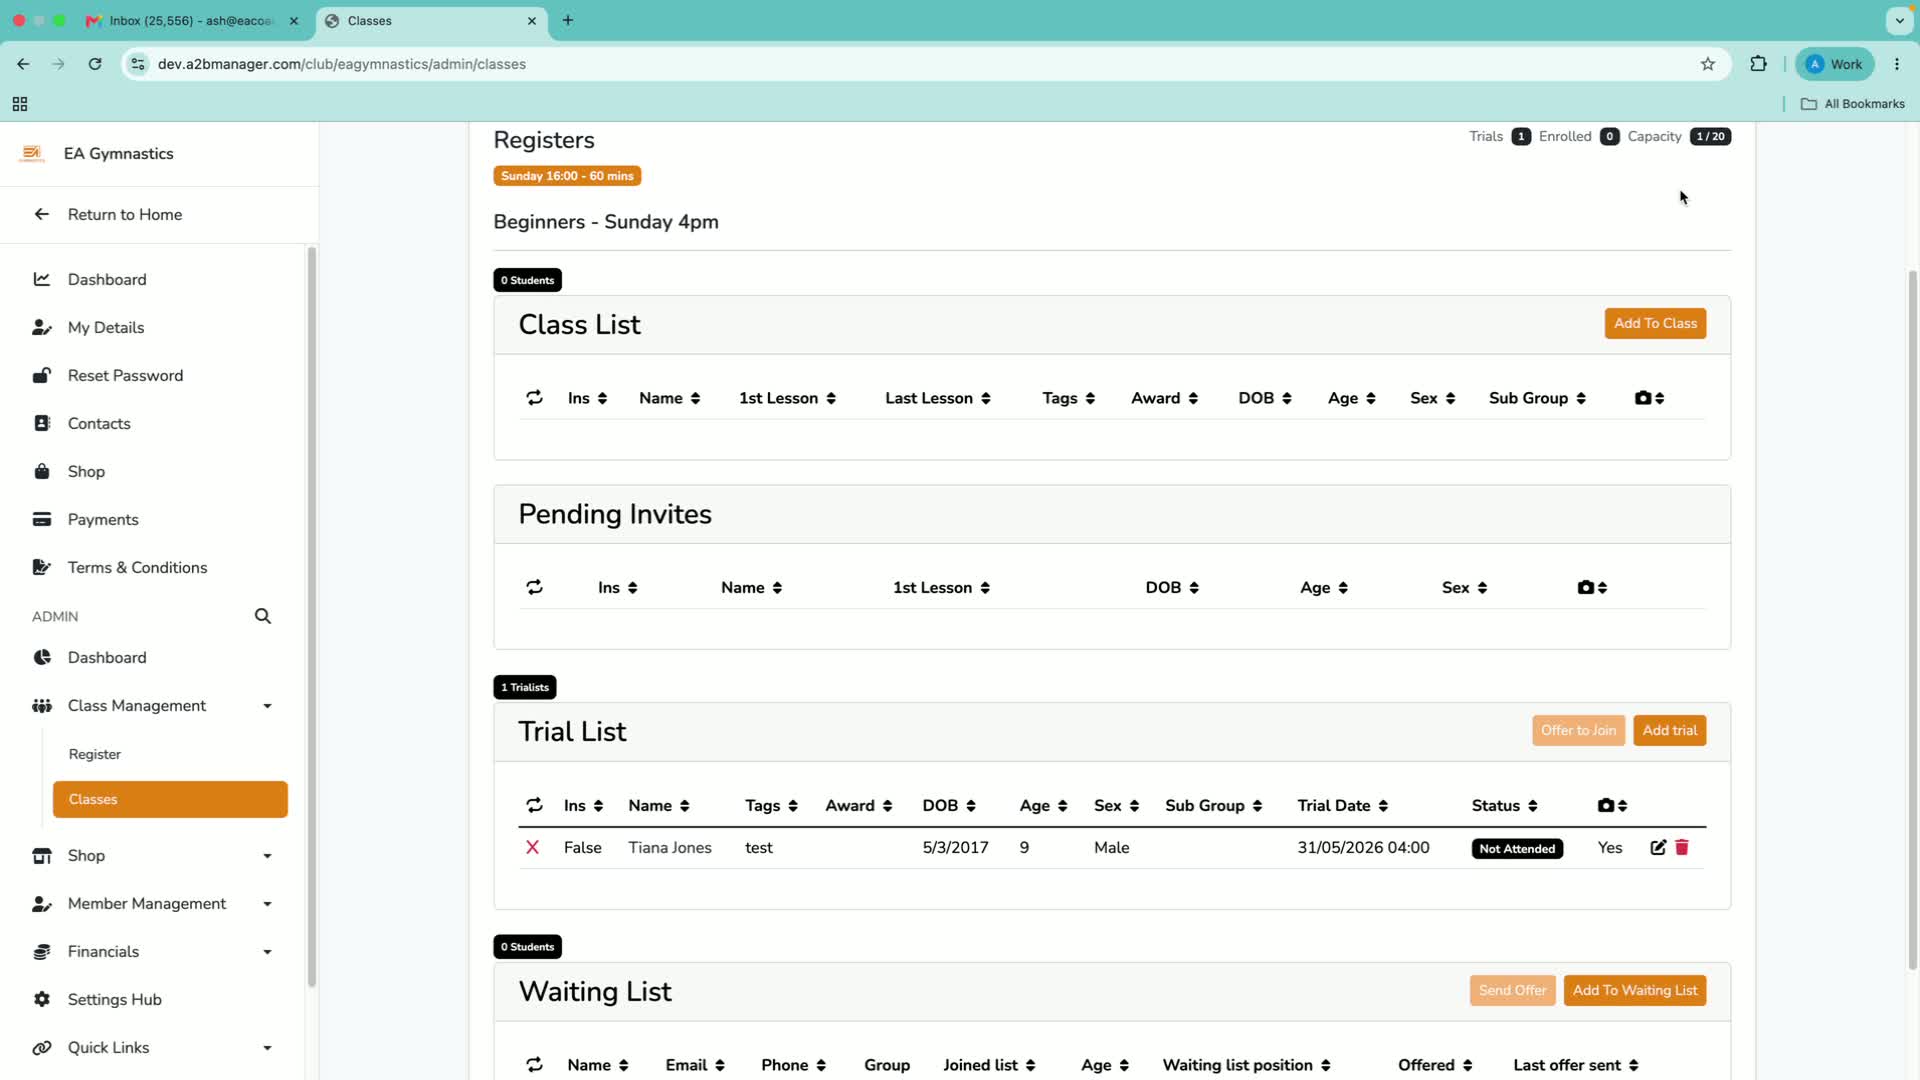Open admin search magnifier icon in sidebar
The height and width of the screenshot is (1080, 1920).
click(x=263, y=616)
